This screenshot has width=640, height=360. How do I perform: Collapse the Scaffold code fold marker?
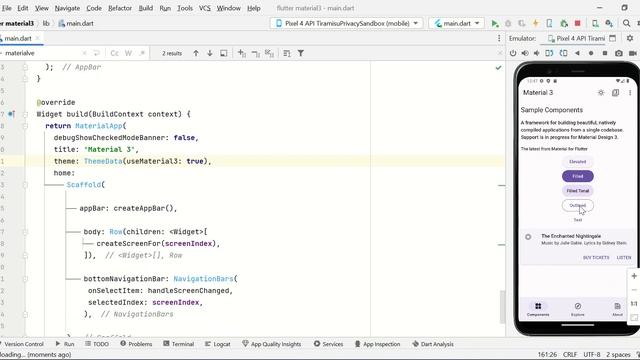[25, 185]
